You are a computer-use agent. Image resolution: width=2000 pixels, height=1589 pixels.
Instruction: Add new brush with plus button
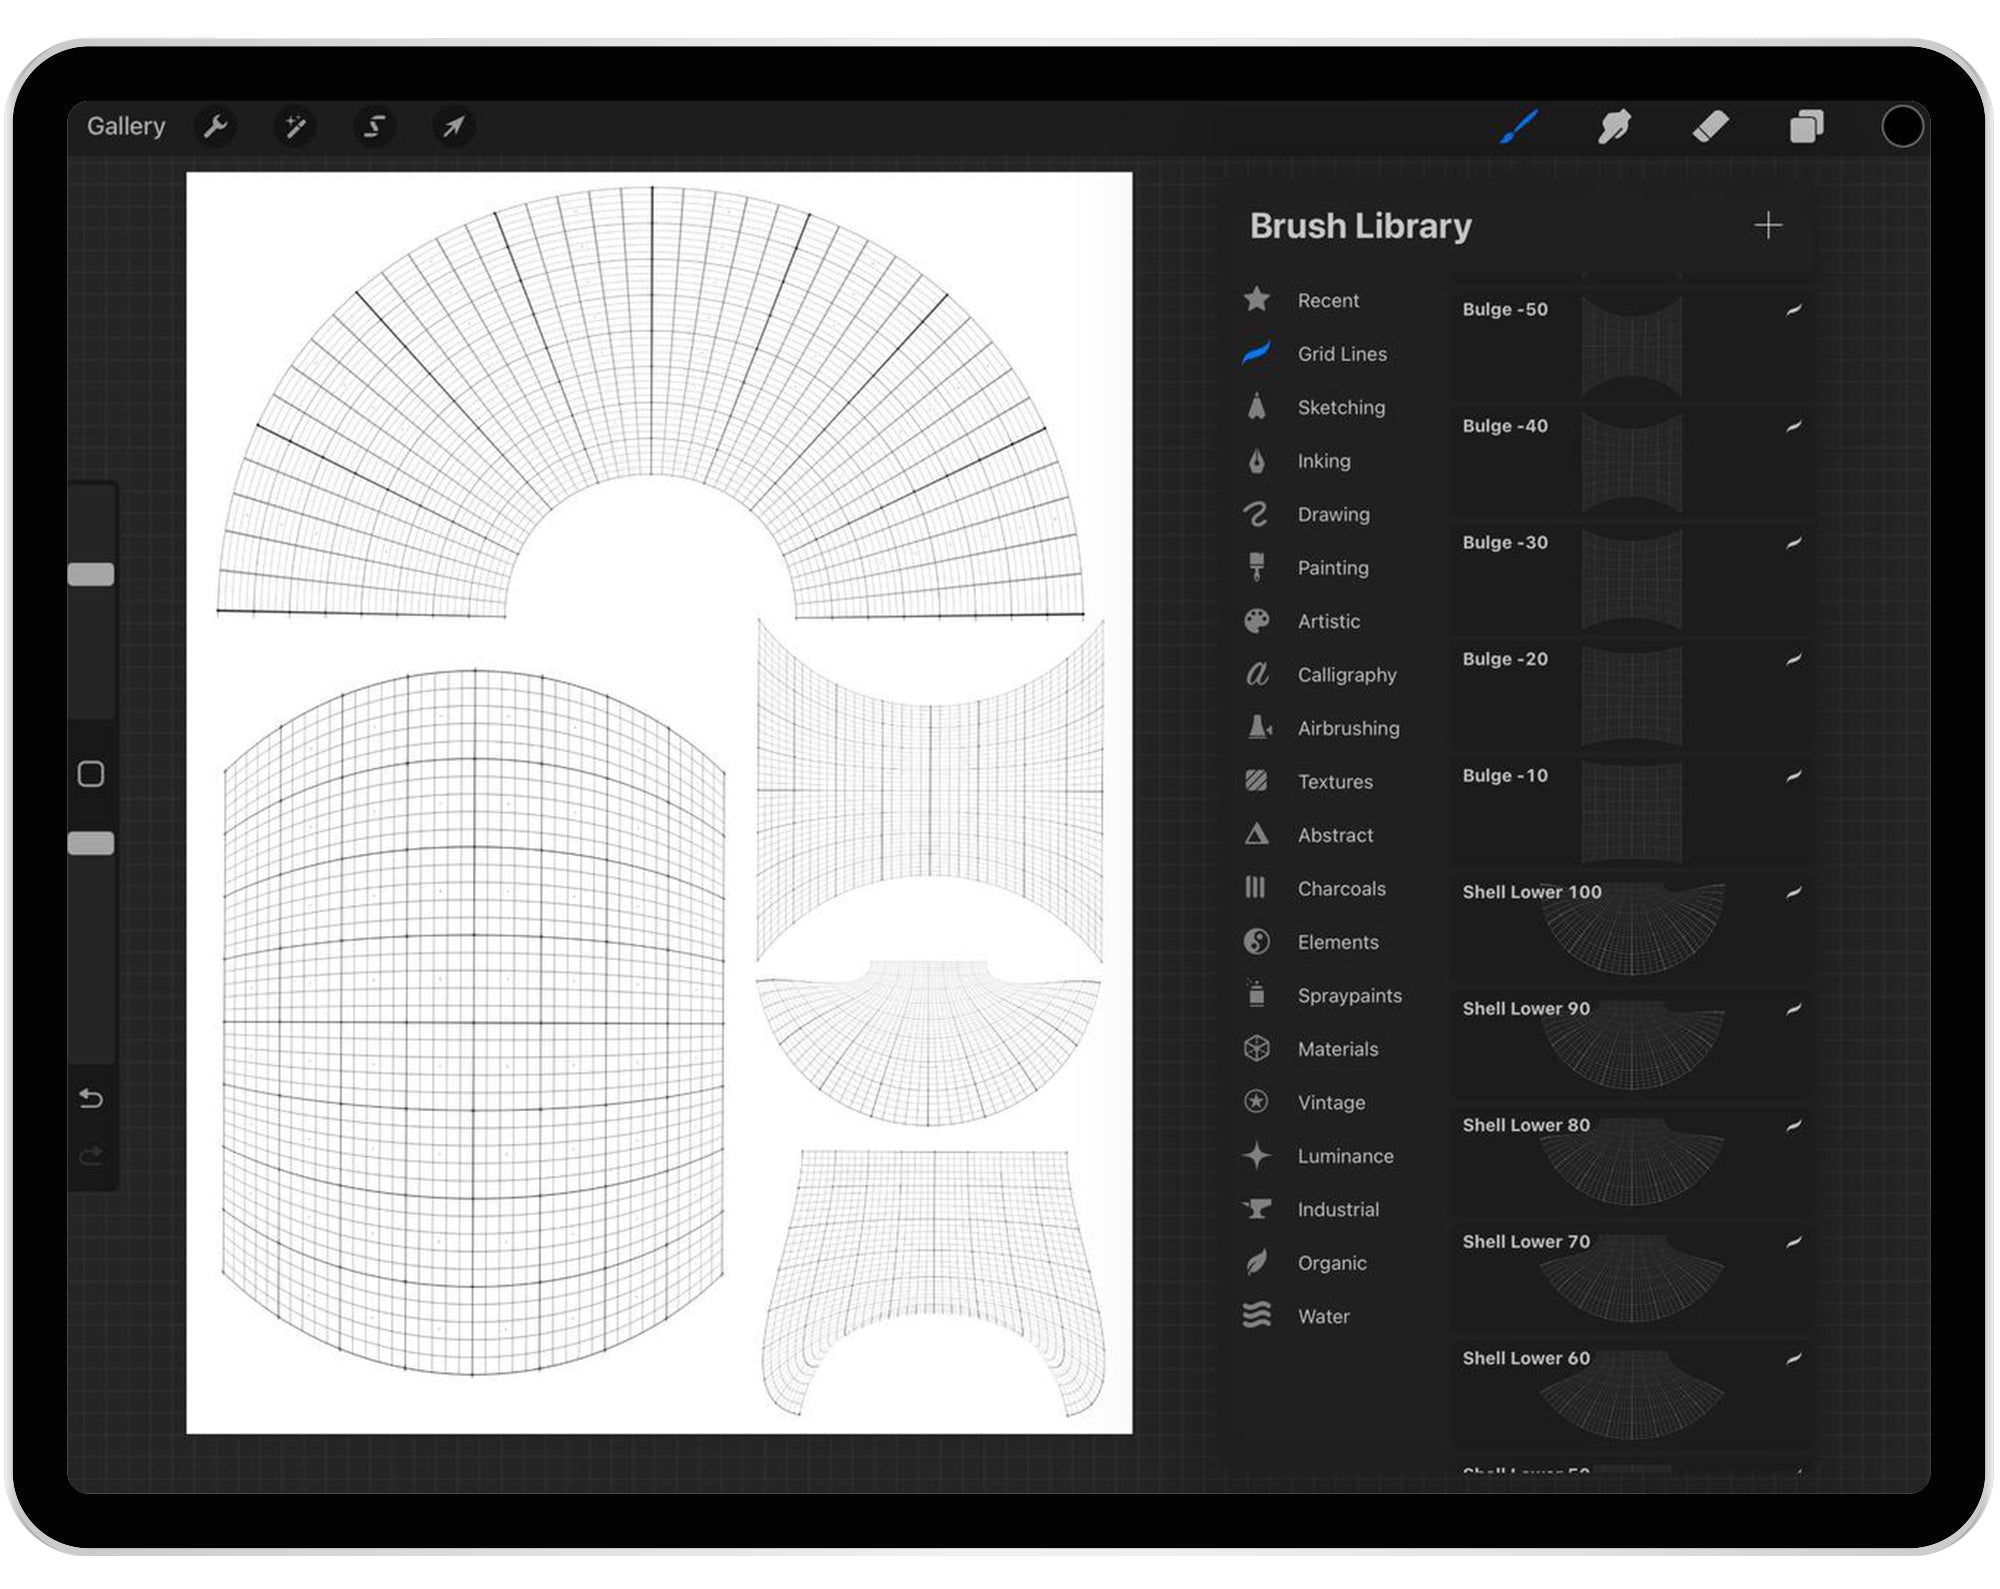1768,225
